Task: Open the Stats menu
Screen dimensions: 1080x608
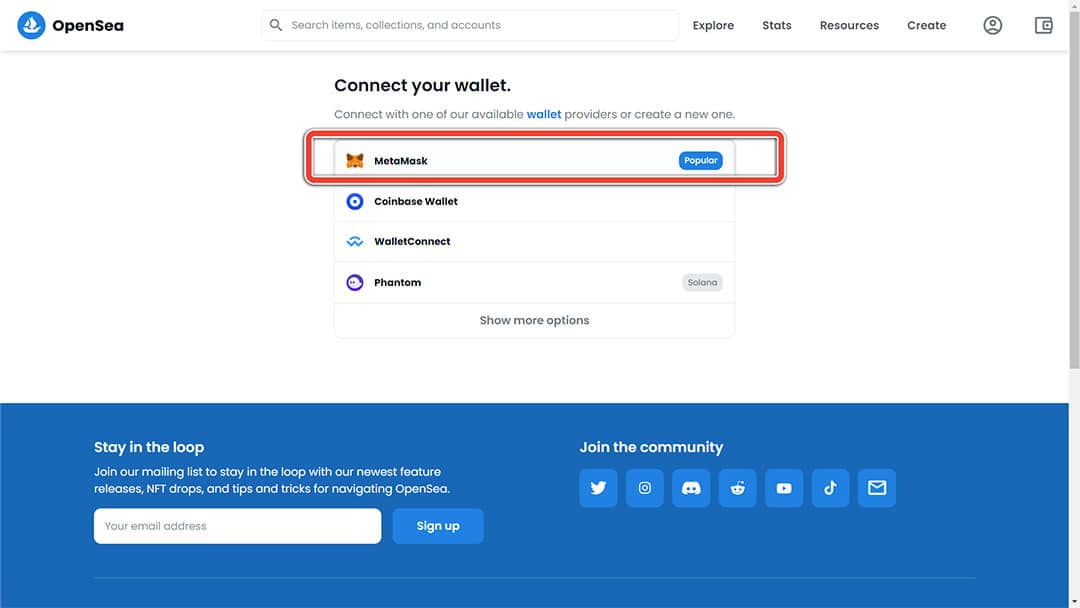Action: click(x=777, y=25)
